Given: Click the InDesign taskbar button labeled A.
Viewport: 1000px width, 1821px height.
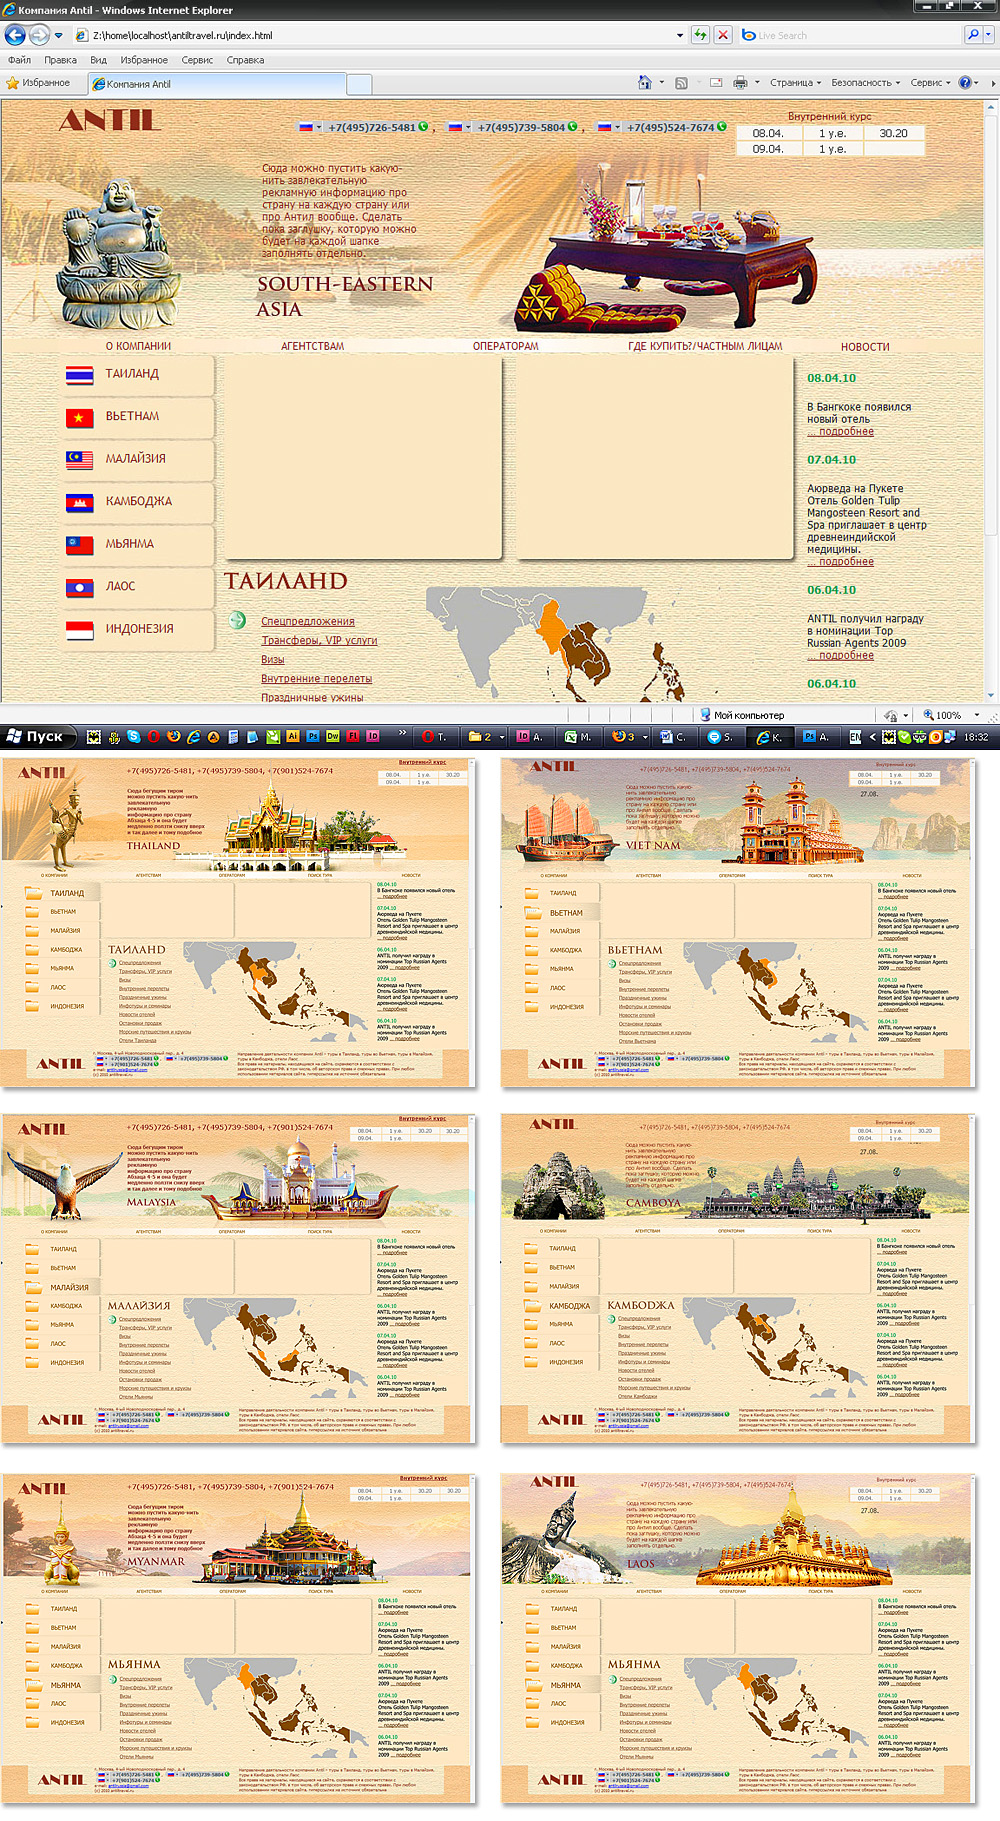Looking at the screenshot, I should [530, 737].
